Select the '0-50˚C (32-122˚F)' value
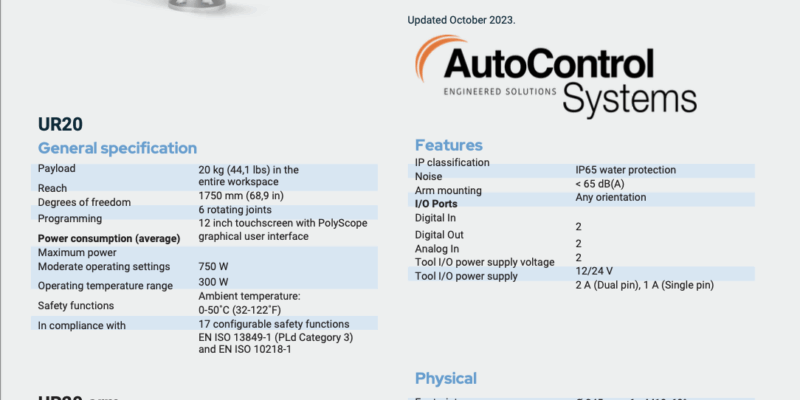800x400 pixels. (240, 310)
